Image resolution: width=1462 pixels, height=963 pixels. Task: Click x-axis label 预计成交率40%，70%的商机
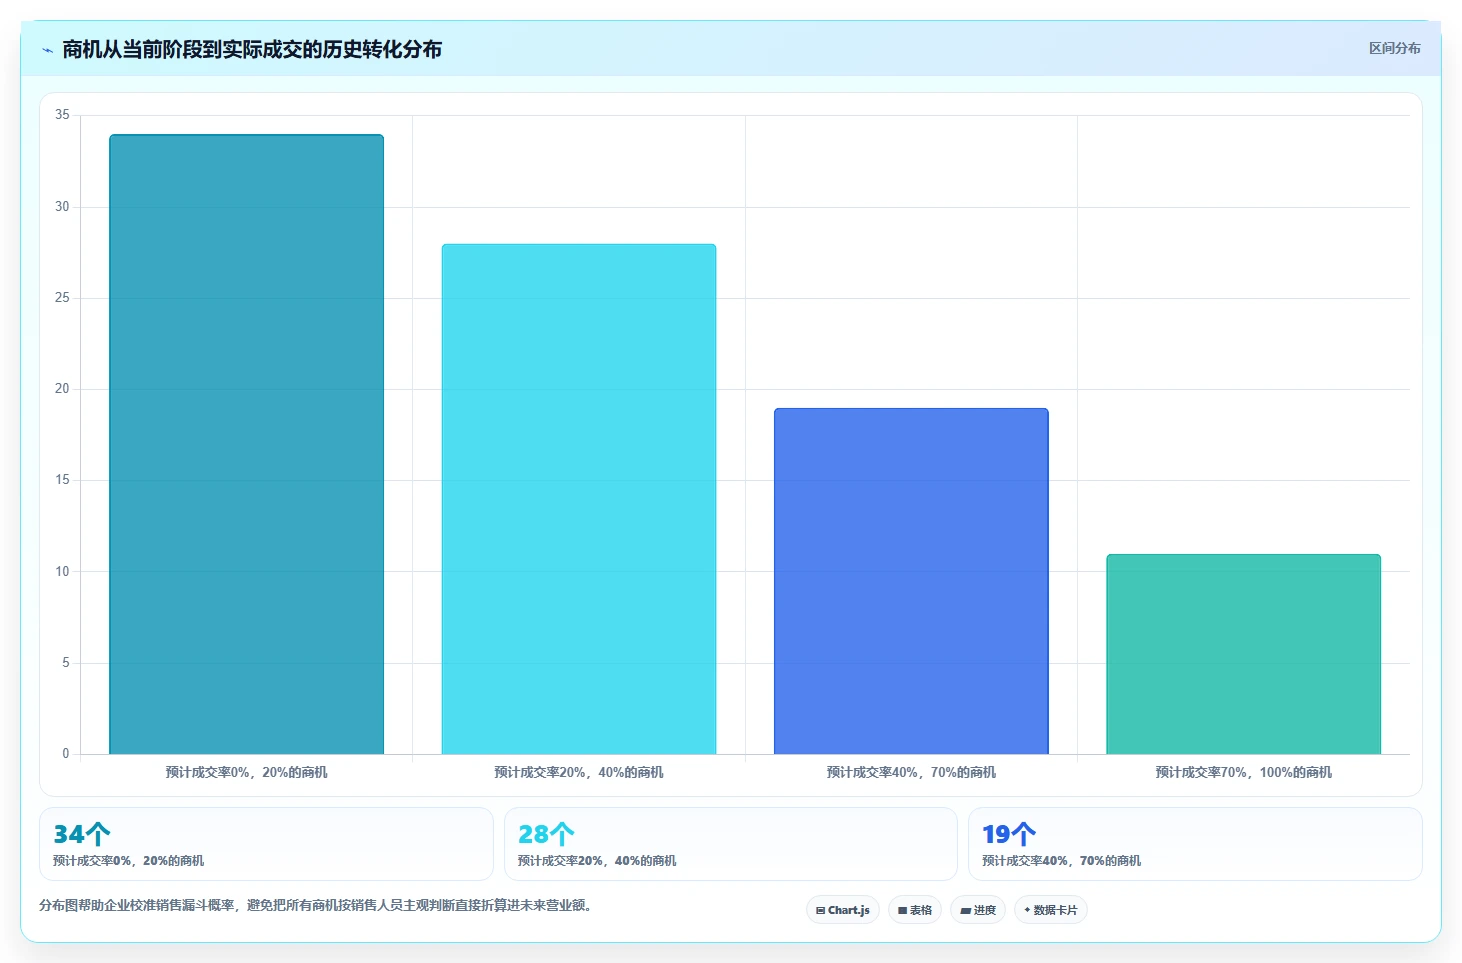911,772
